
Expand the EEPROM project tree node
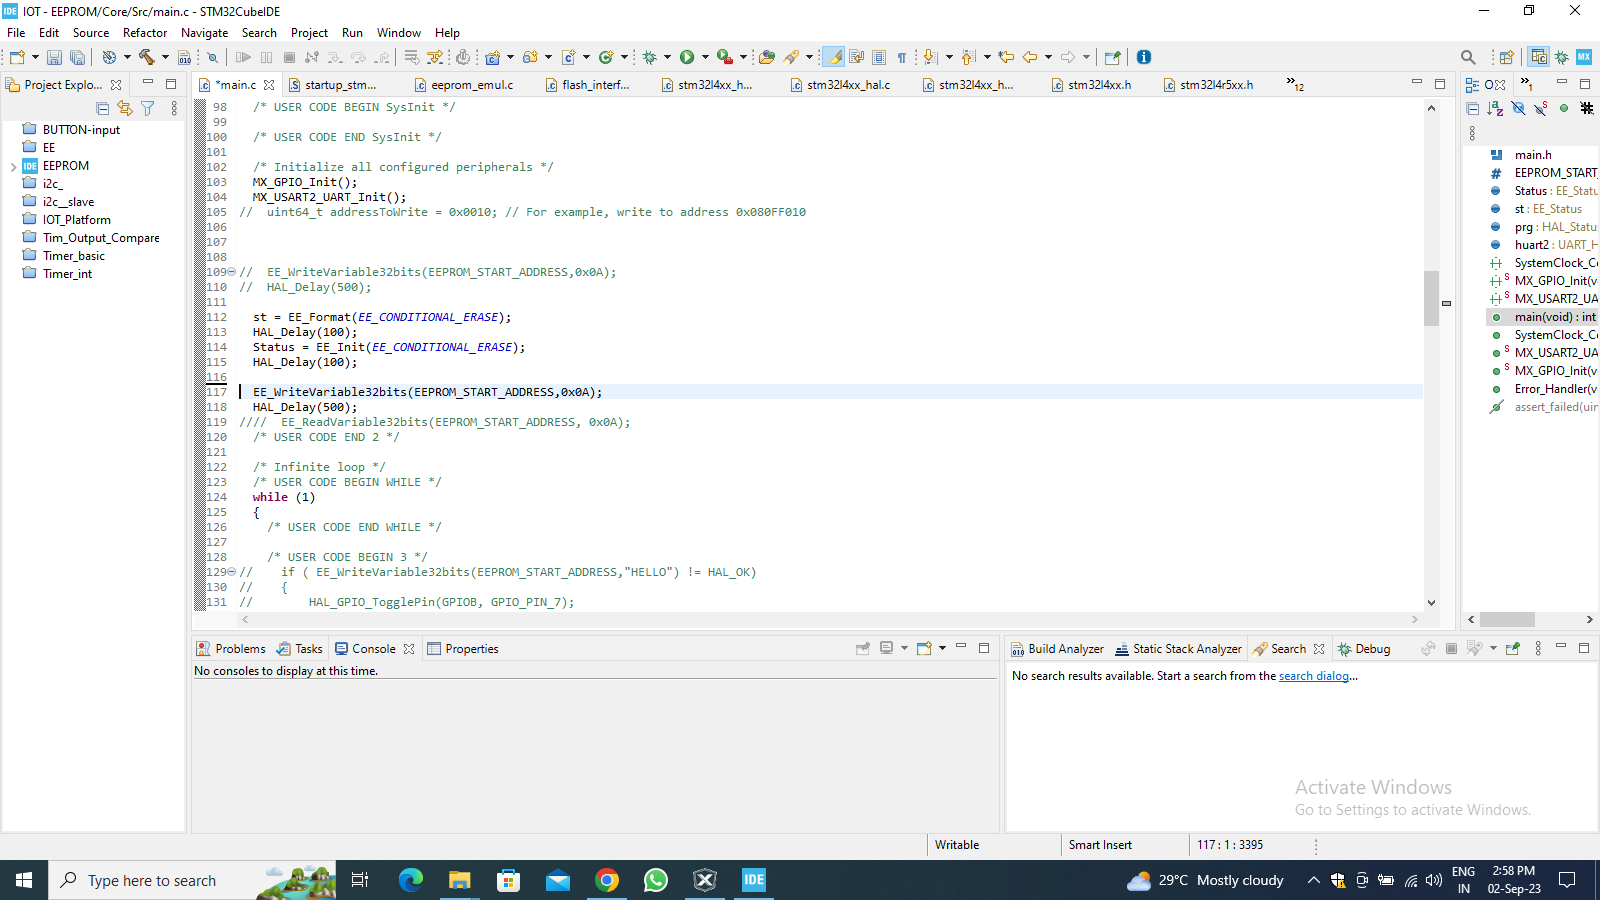click(x=13, y=166)
